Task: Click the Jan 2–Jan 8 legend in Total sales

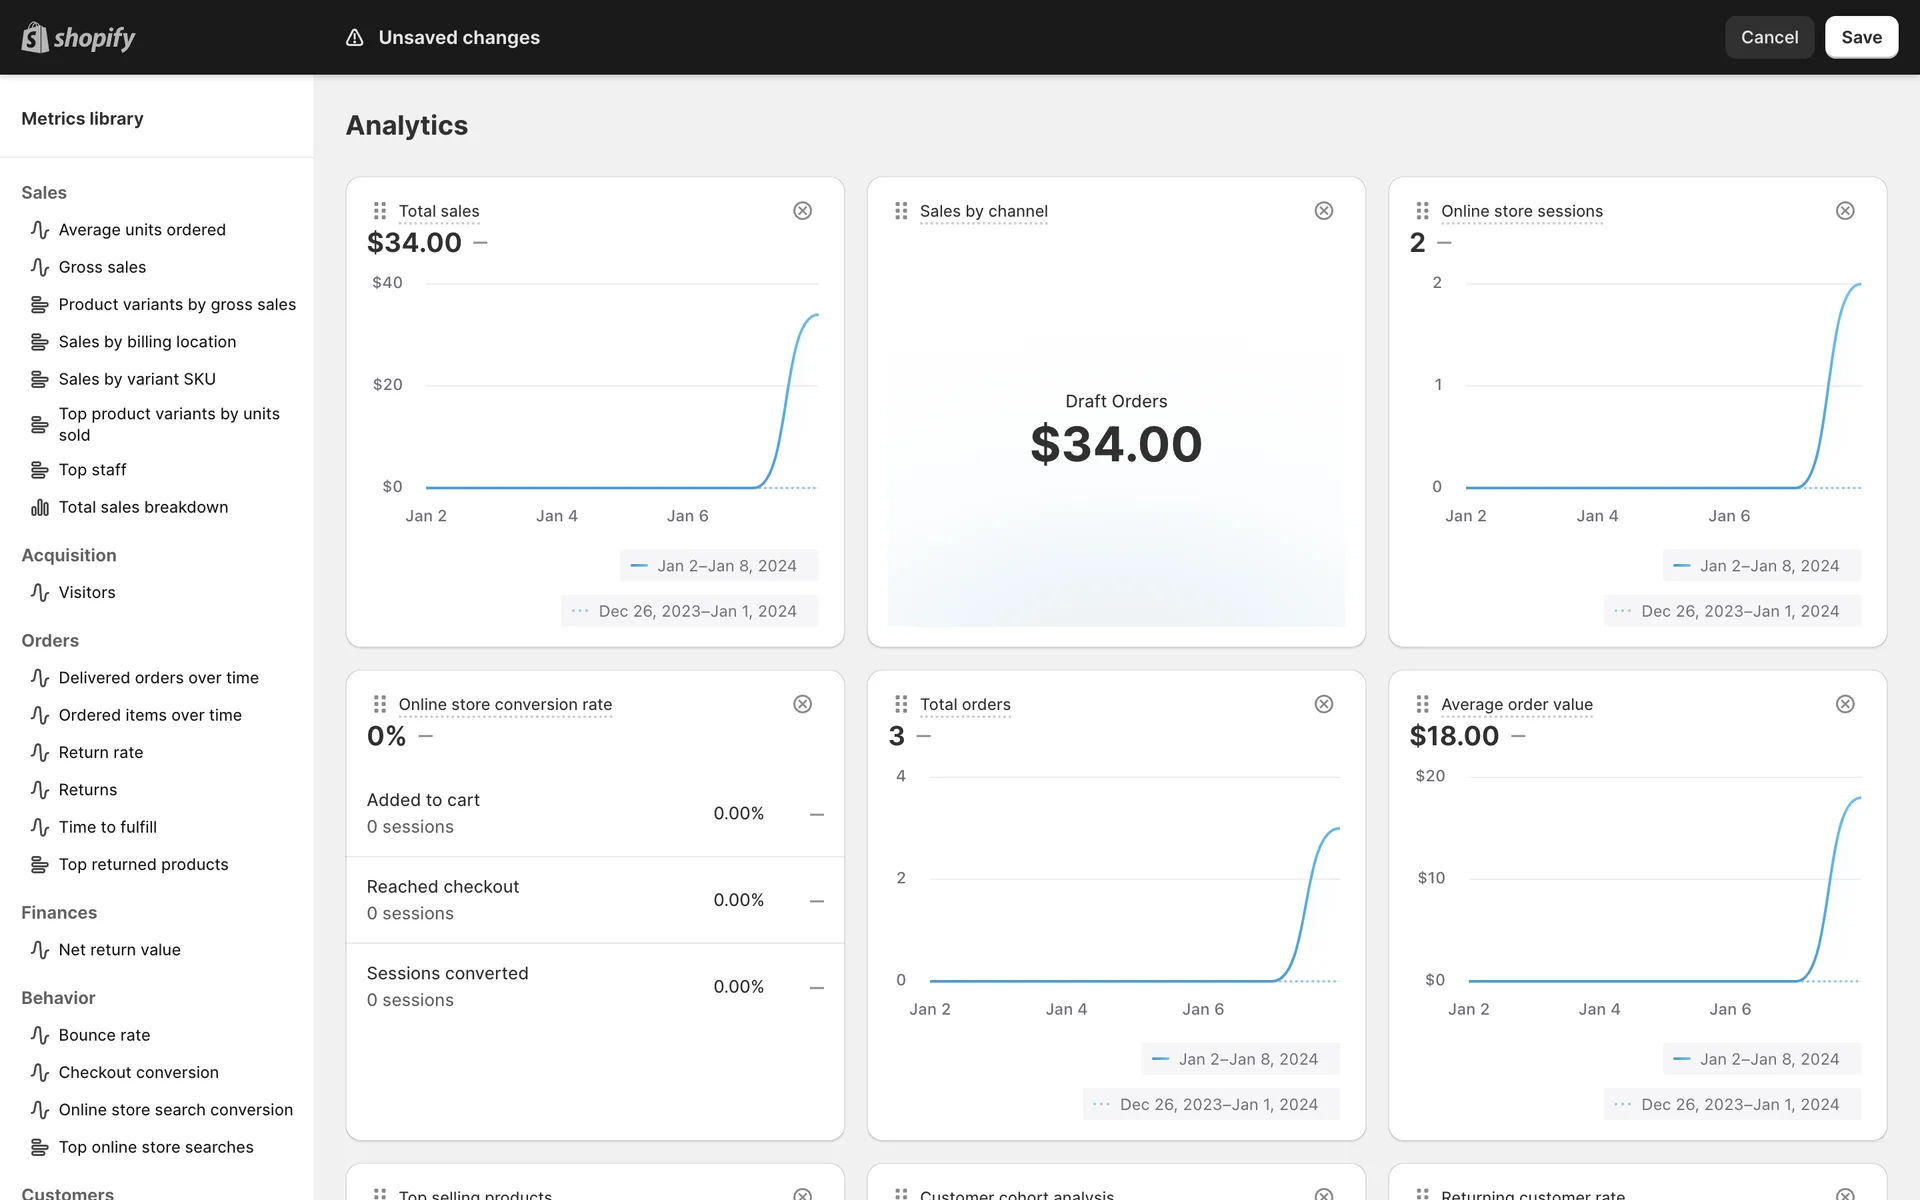Action: click(719, 566)
